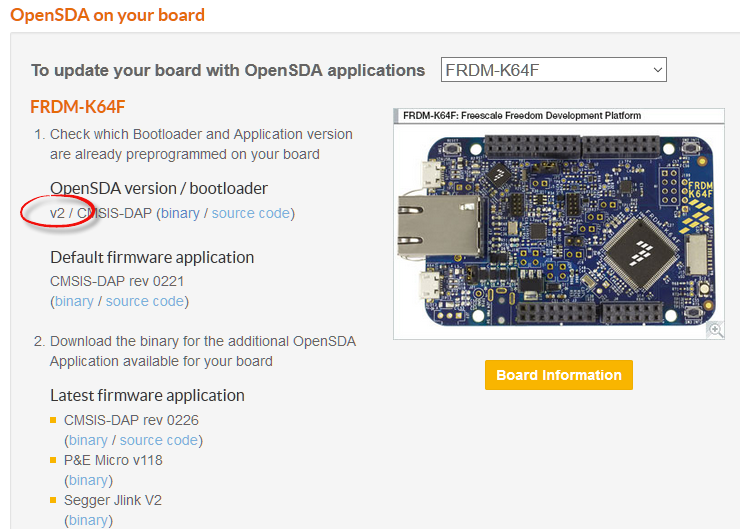This screenshot has width=740, height=529.
Task: Open the CMSIS-DAP rev 0221 source code link
Action: 144,301
